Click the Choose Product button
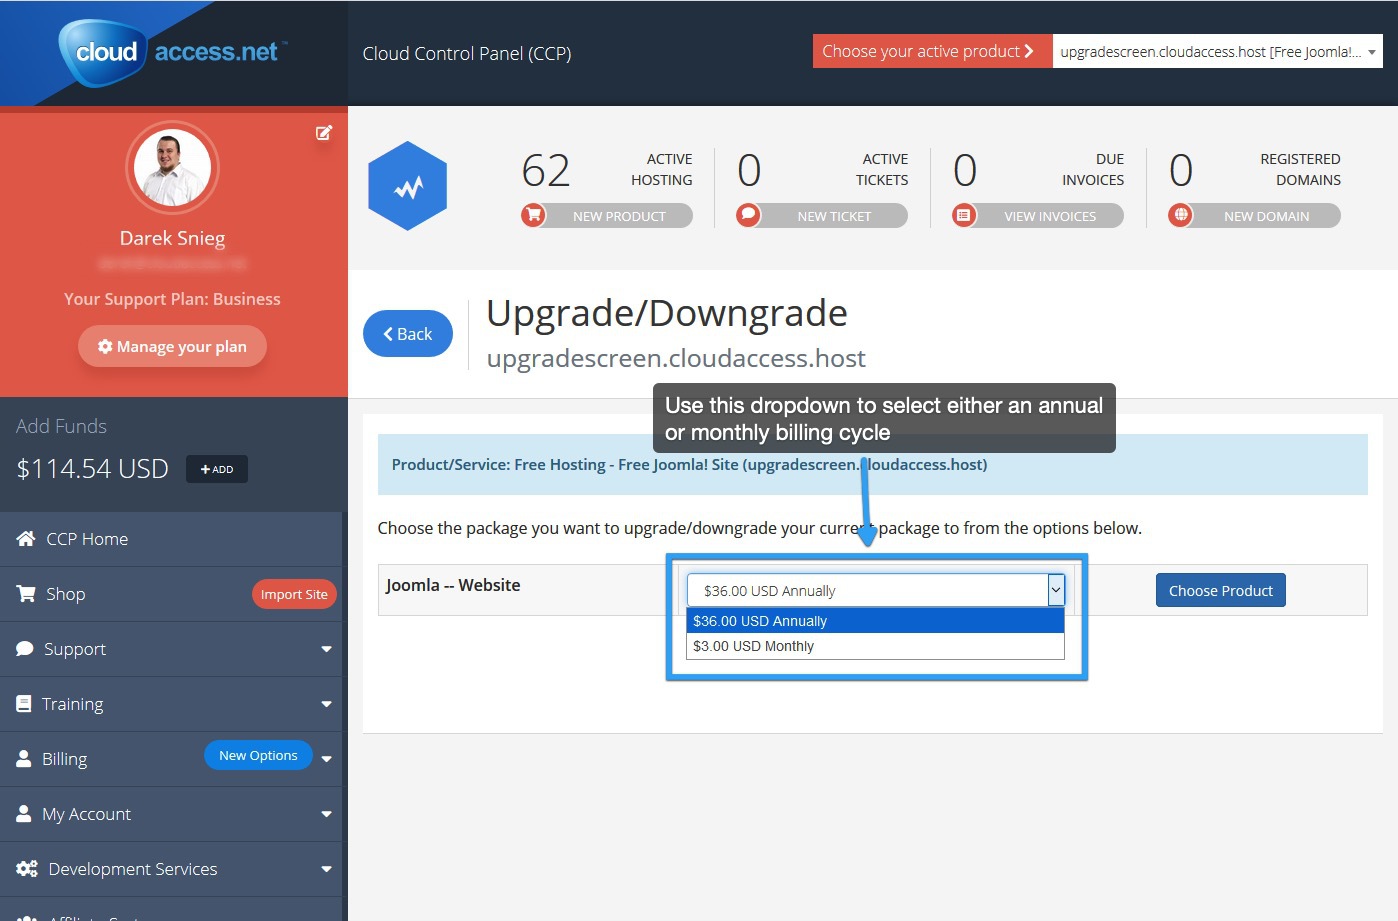Image resolution: width=1398 pixels, height=921 pixels. coord(1221,591)
